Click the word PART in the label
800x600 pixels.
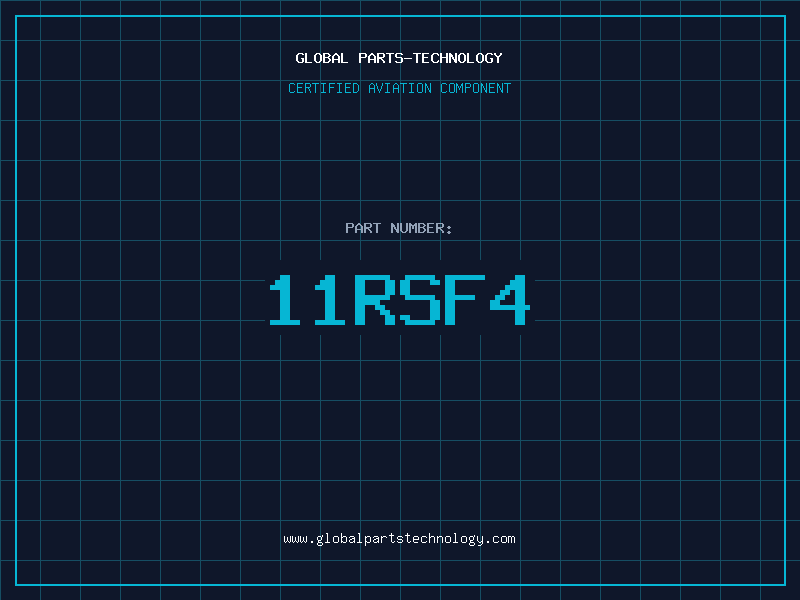point(363,228)
